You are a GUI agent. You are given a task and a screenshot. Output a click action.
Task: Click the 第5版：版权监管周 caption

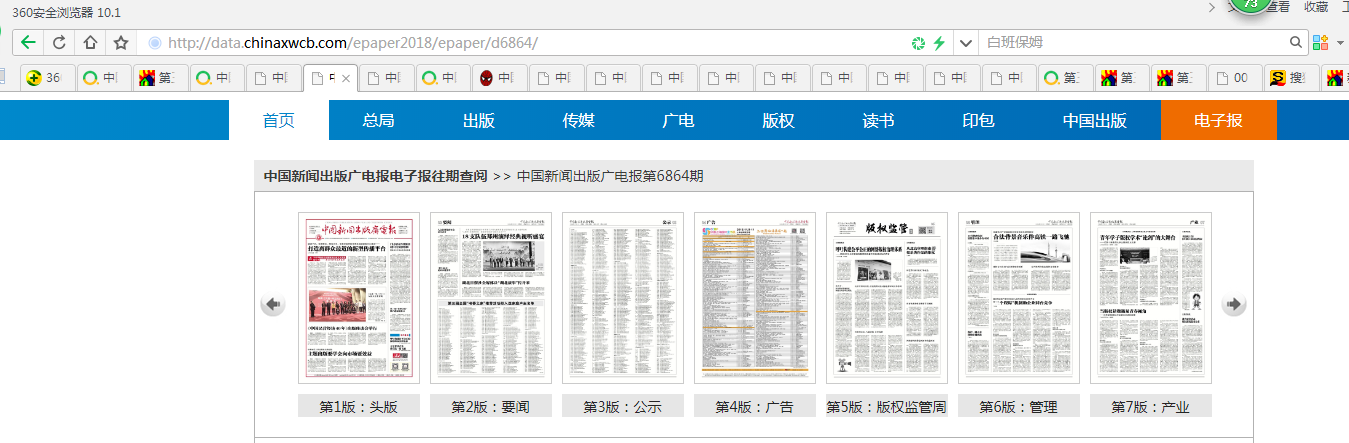coord(887,407)
